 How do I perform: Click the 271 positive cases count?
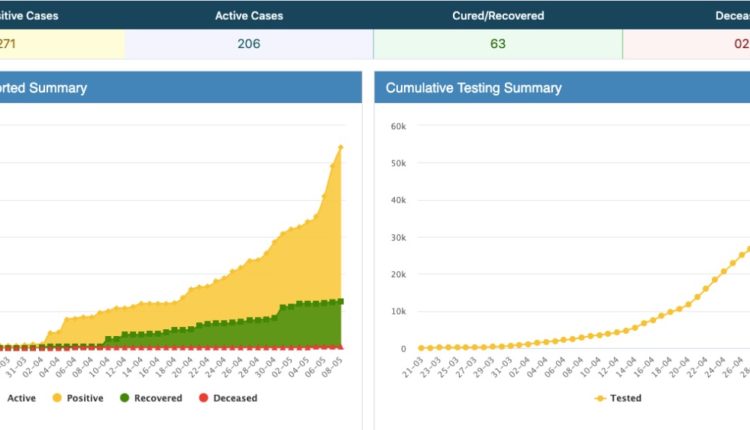pyautogui.click(x=8, y=44)
